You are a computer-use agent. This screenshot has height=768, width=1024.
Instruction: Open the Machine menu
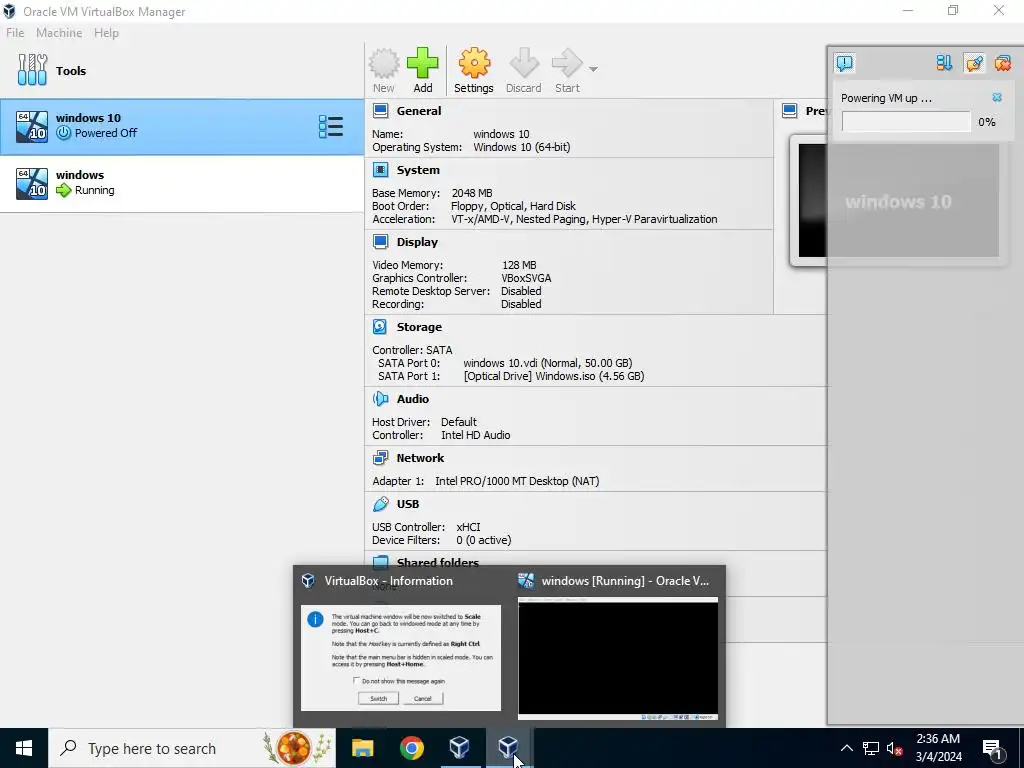coord(59,33)
